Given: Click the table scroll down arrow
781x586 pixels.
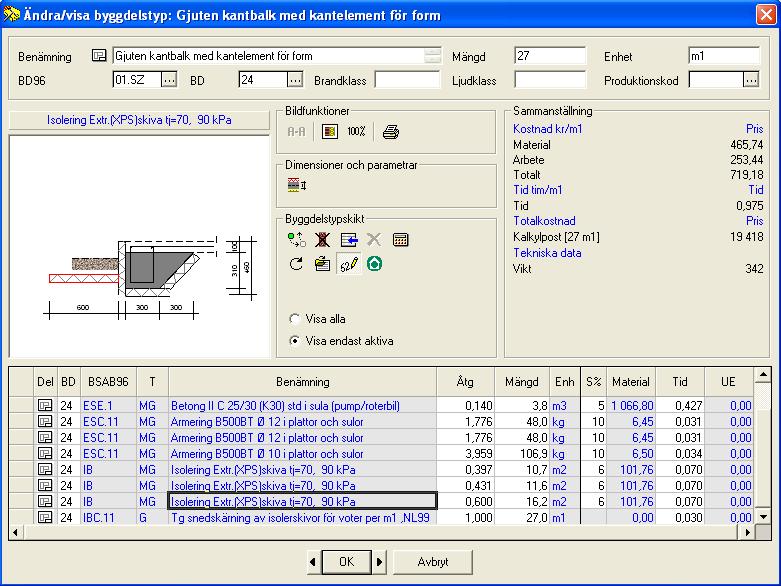Looking at the screenshot, I should coord(763,516).
